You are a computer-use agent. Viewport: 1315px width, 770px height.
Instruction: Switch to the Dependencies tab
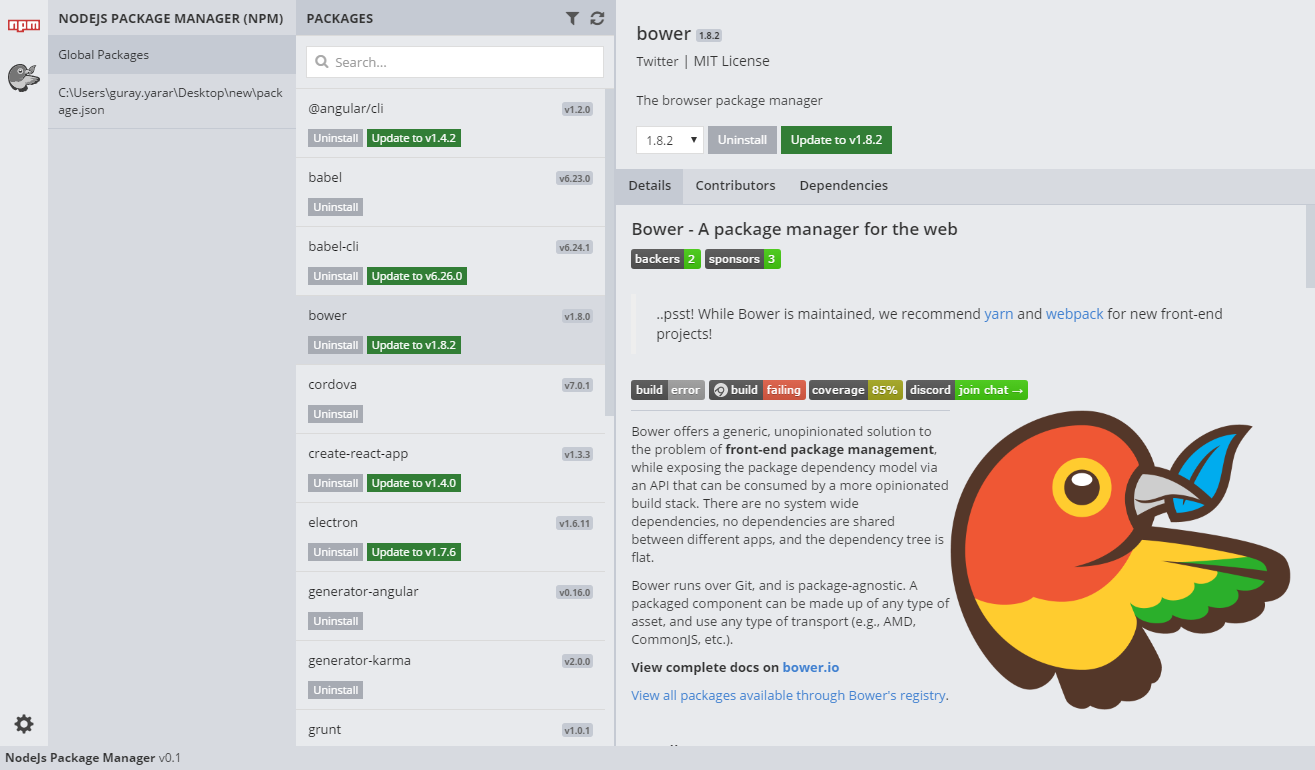[843, 186]
